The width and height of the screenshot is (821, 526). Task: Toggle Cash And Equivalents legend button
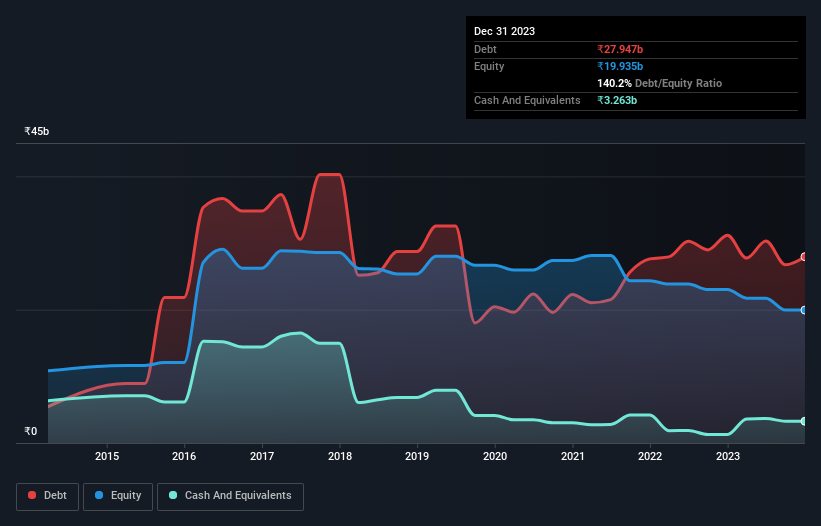(230, 496)
